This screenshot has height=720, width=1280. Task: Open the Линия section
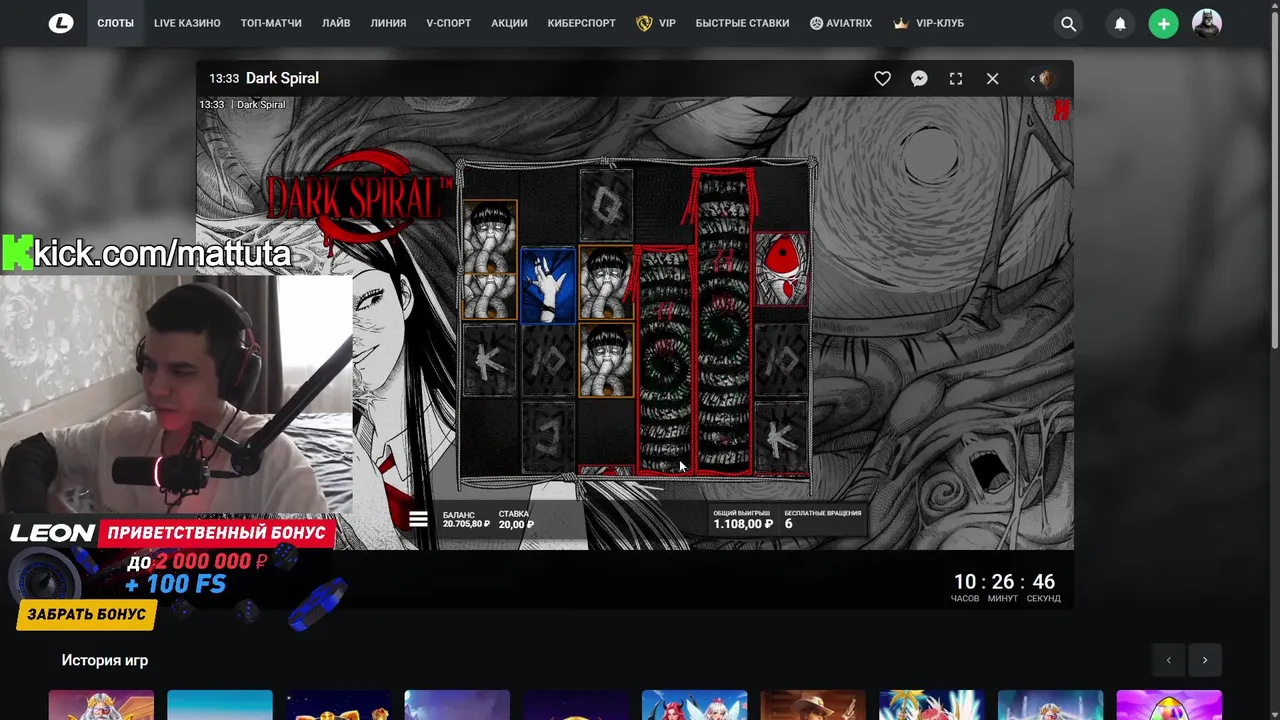tap(388, 23)
